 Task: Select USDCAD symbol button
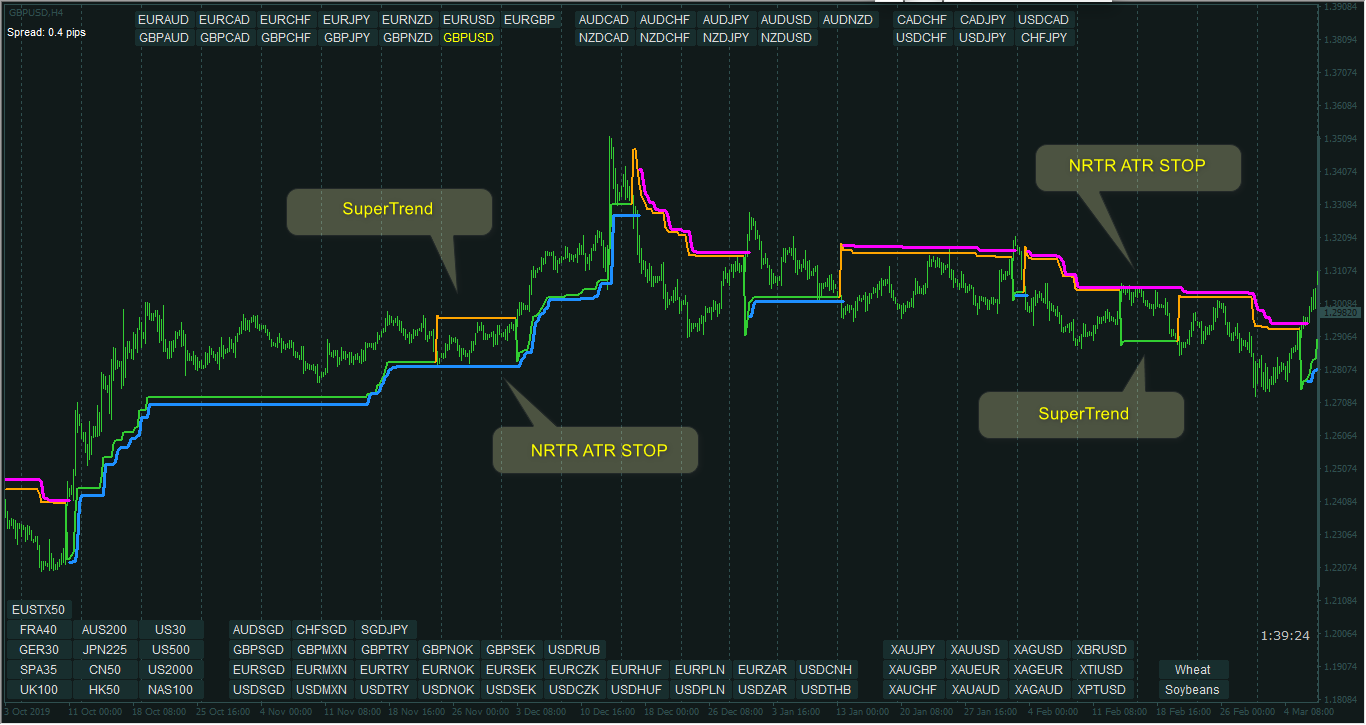(1044, 20)
